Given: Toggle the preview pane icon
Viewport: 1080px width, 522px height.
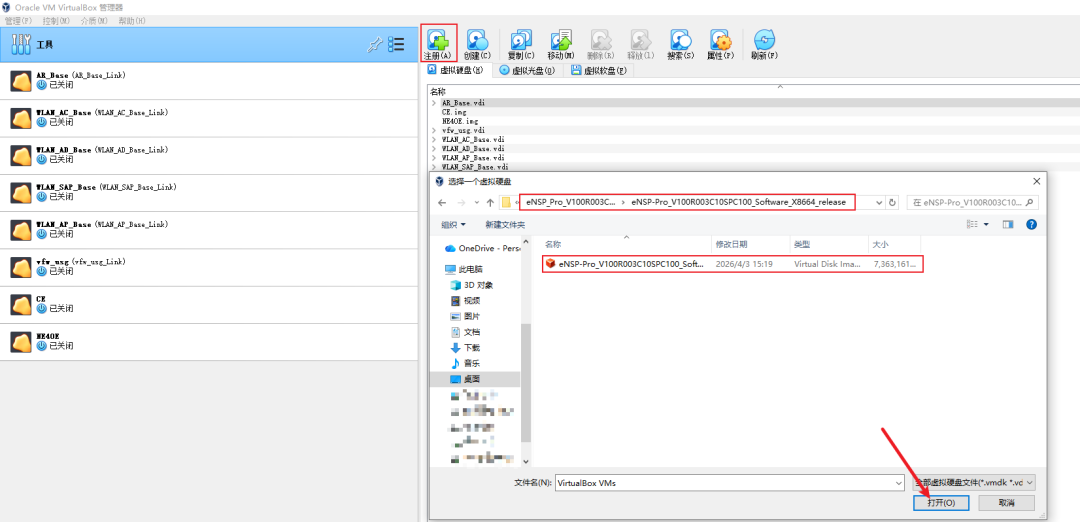Looking at the screenshot, I should coord(1008,225).
